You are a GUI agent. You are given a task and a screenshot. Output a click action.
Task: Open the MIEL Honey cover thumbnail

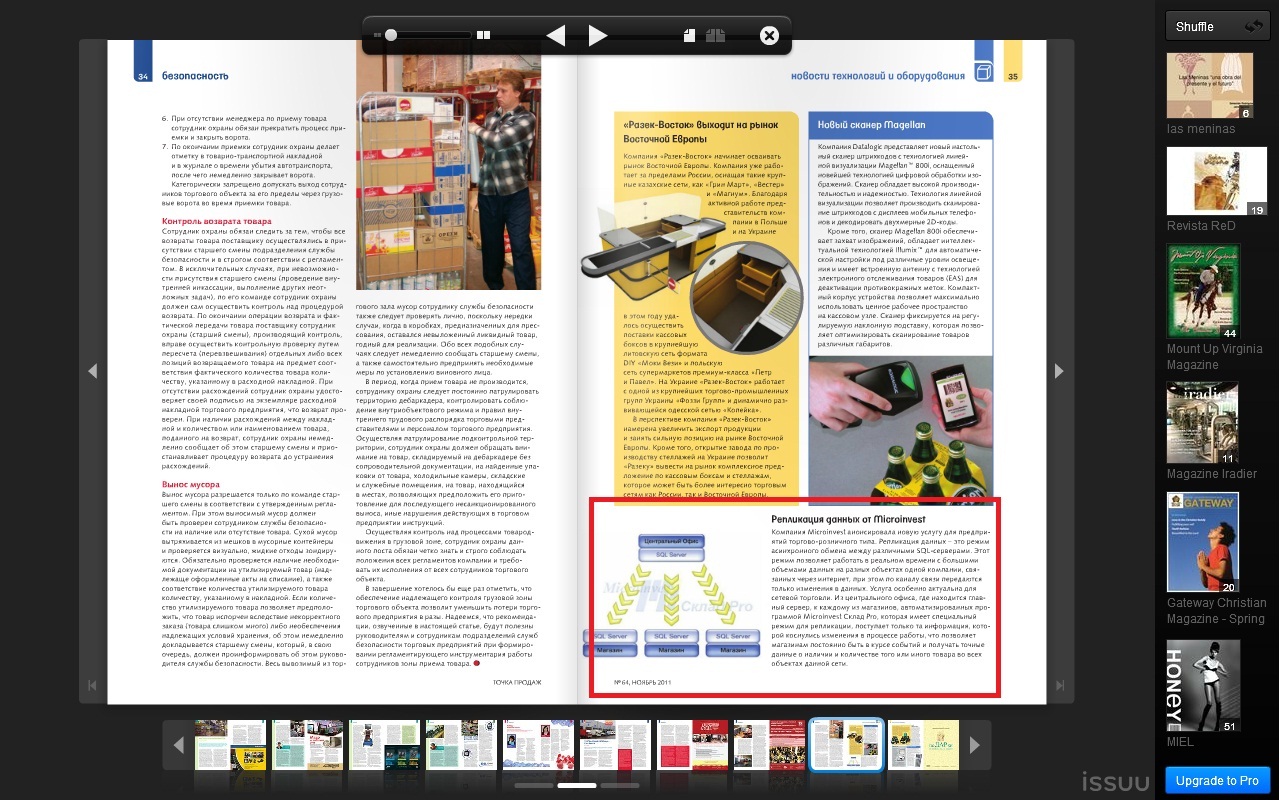1204,686
